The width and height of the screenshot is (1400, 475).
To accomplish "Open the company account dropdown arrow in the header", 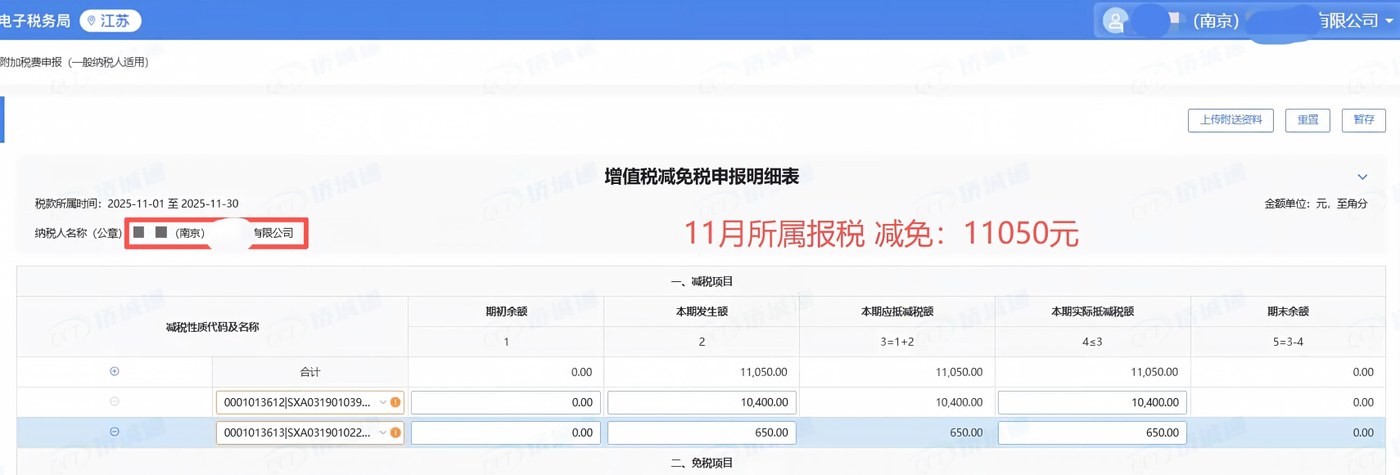I will (1390, 21).
